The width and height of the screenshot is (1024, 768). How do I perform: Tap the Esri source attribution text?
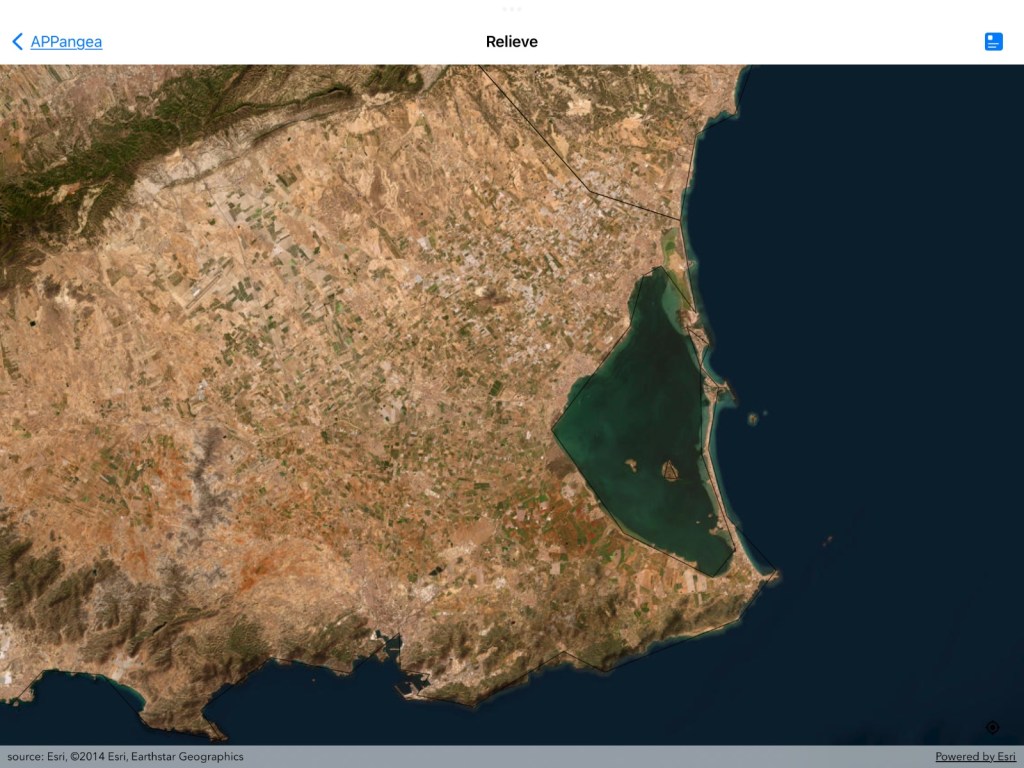click(125, 757)
